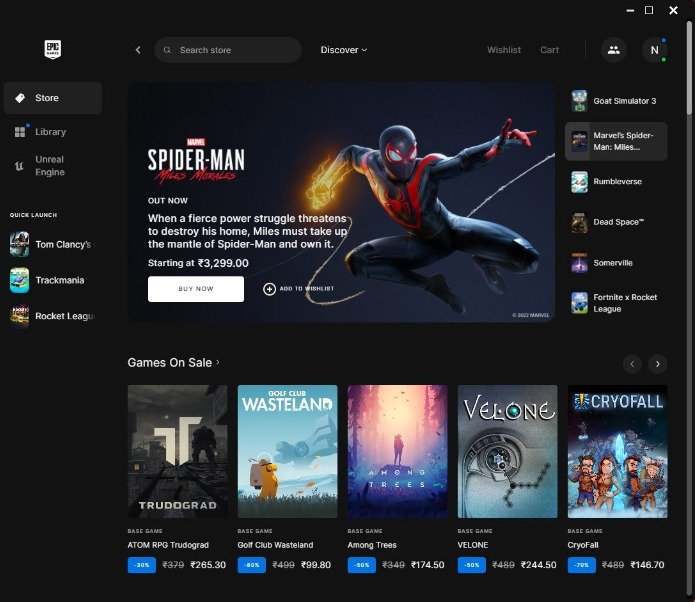The width and height of the screenshot is (695, 602).
Task: Open the N profile avatar
Action: tap(654, 50)
